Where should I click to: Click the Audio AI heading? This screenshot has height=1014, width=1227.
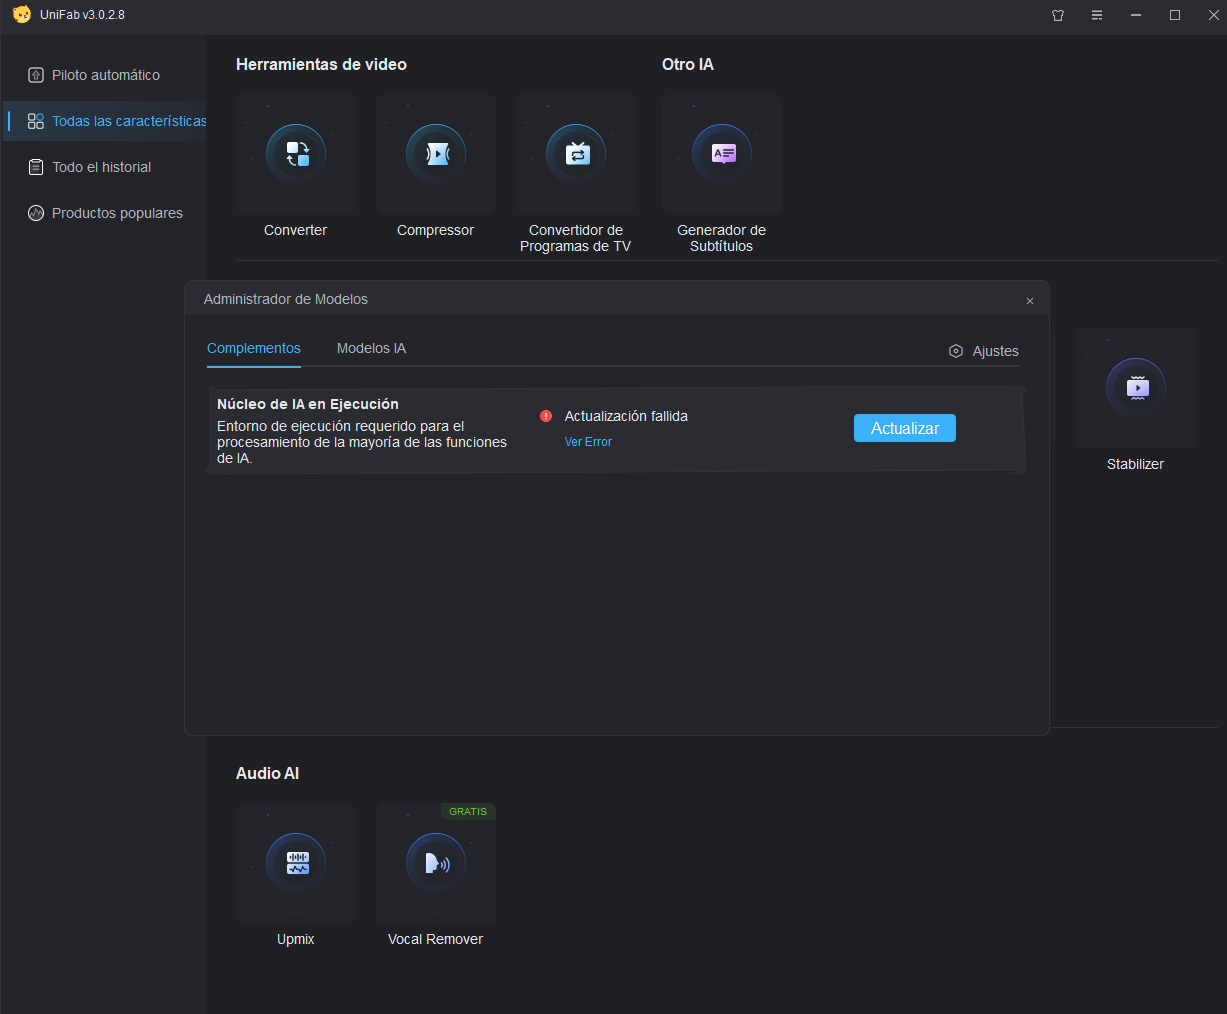coord(267,773)
